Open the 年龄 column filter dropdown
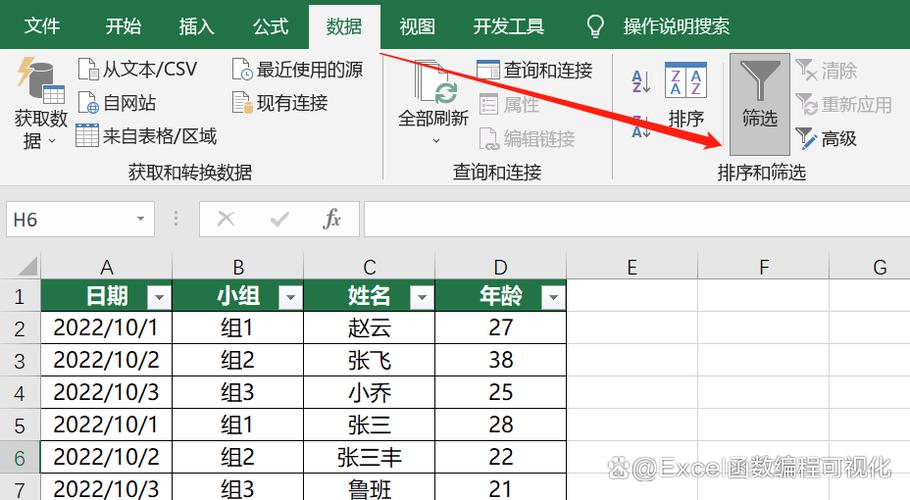 pyautogui.click(x=553, y=298)
